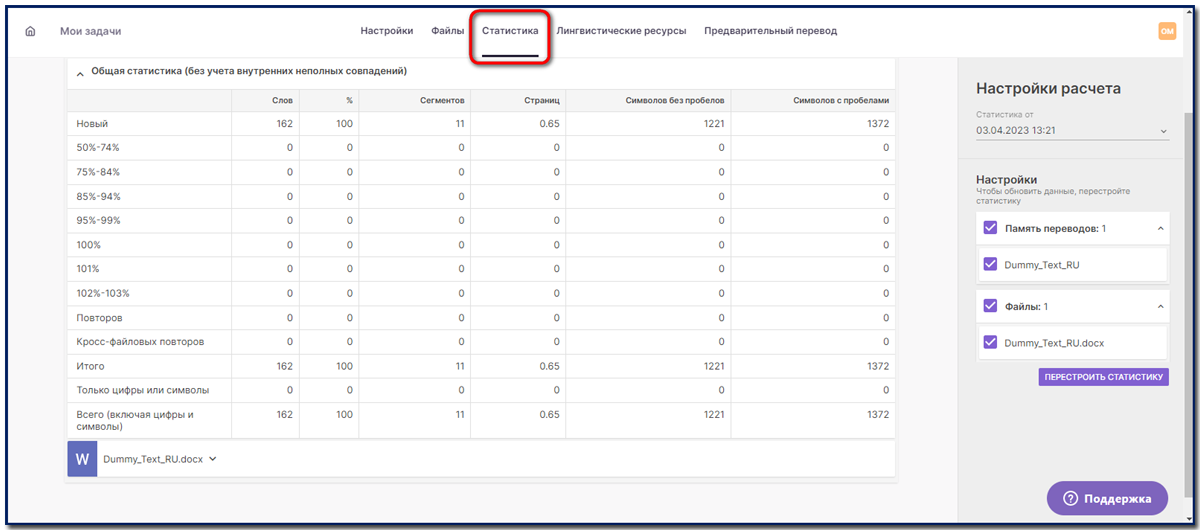This screenshot has width=1200, height=530.
Task: Click the Word file icon for Dummy_Text_RU.docx
Action: [x=82, y=459]
